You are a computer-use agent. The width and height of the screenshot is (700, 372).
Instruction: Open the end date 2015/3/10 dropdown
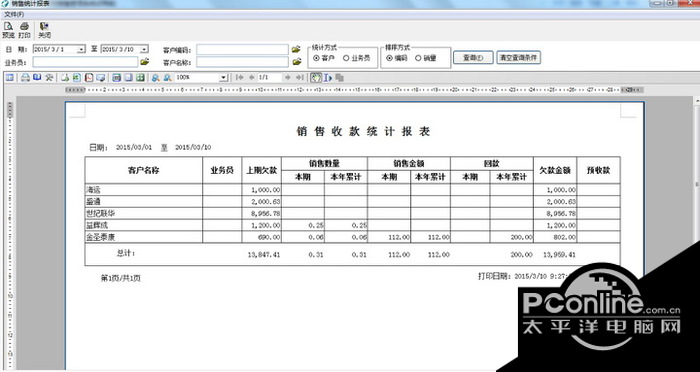click(144, 49)
